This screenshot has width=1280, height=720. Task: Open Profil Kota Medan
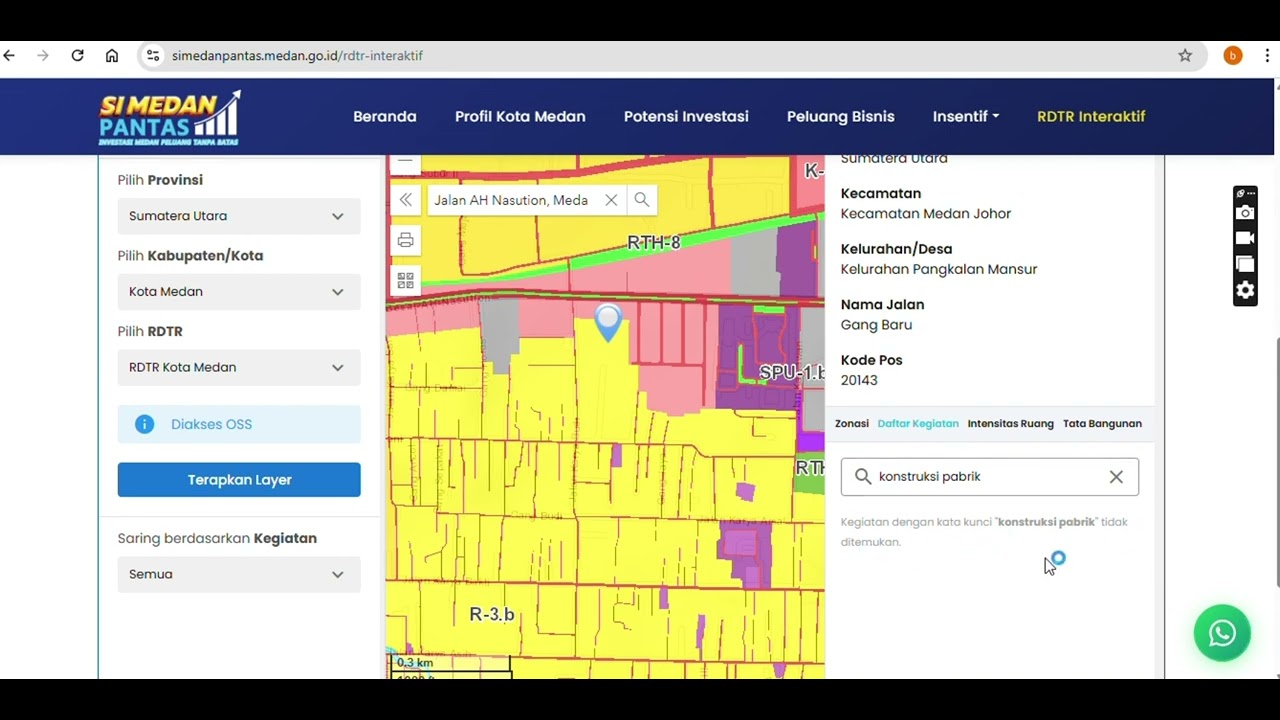[x=520, y=117]
